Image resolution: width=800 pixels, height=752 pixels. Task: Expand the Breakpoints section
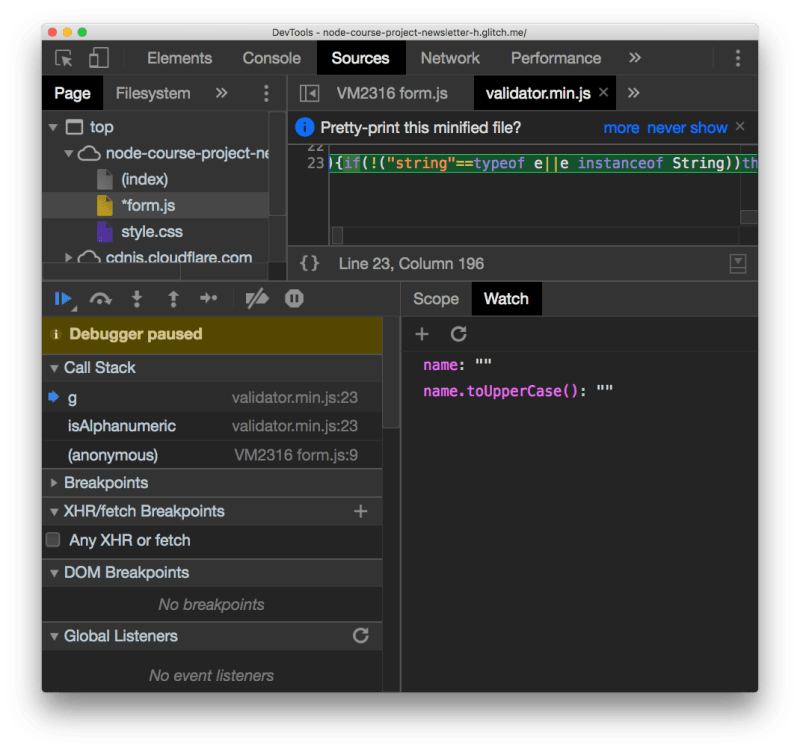[x=53, y=483]
